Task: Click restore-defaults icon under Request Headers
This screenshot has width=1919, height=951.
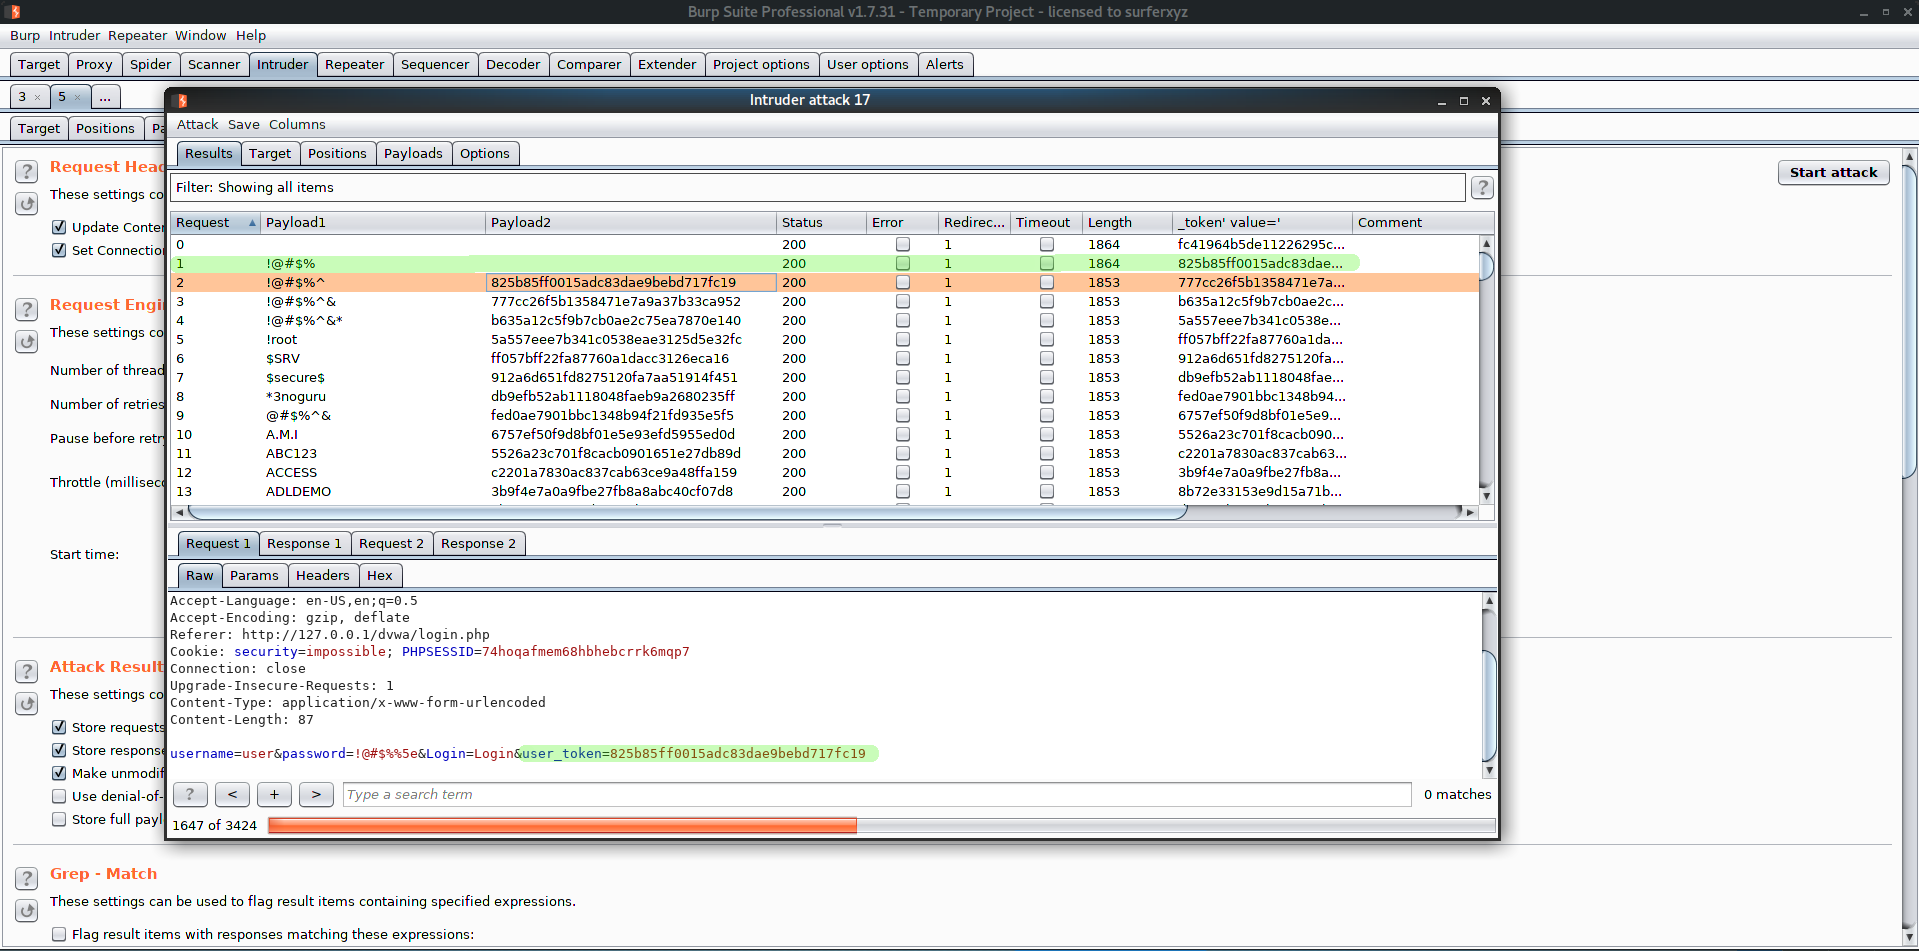Action: (x=27, y=203)
